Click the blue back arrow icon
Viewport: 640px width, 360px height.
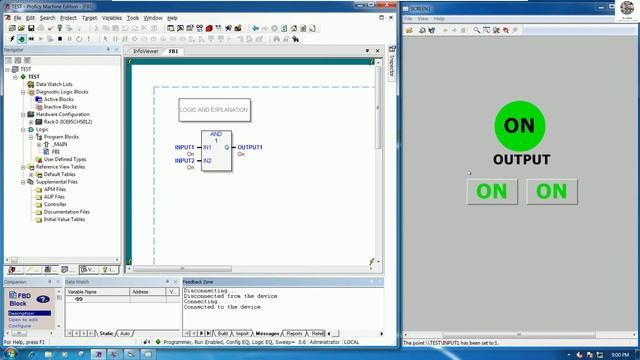(x=256, y=29)
